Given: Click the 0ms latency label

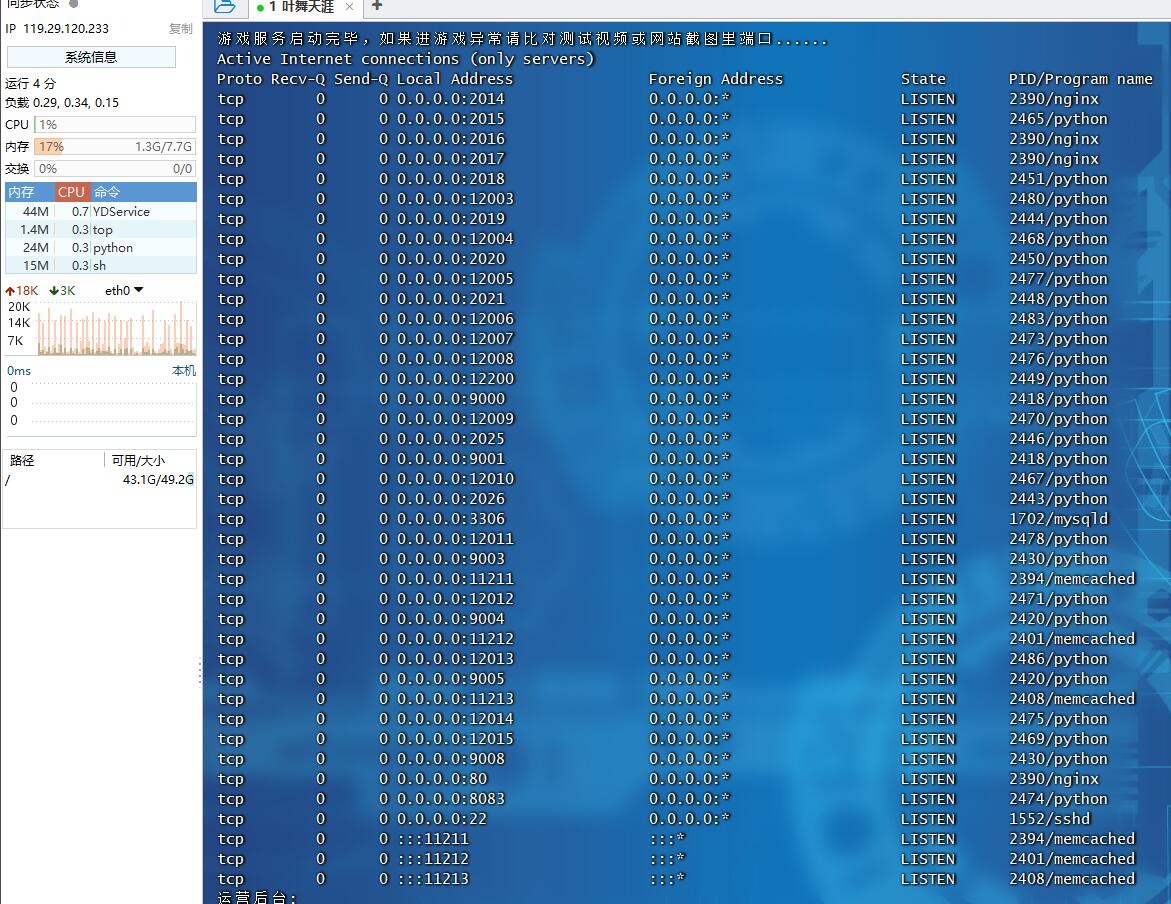Looking at the screenshot, I should (19, 371).
